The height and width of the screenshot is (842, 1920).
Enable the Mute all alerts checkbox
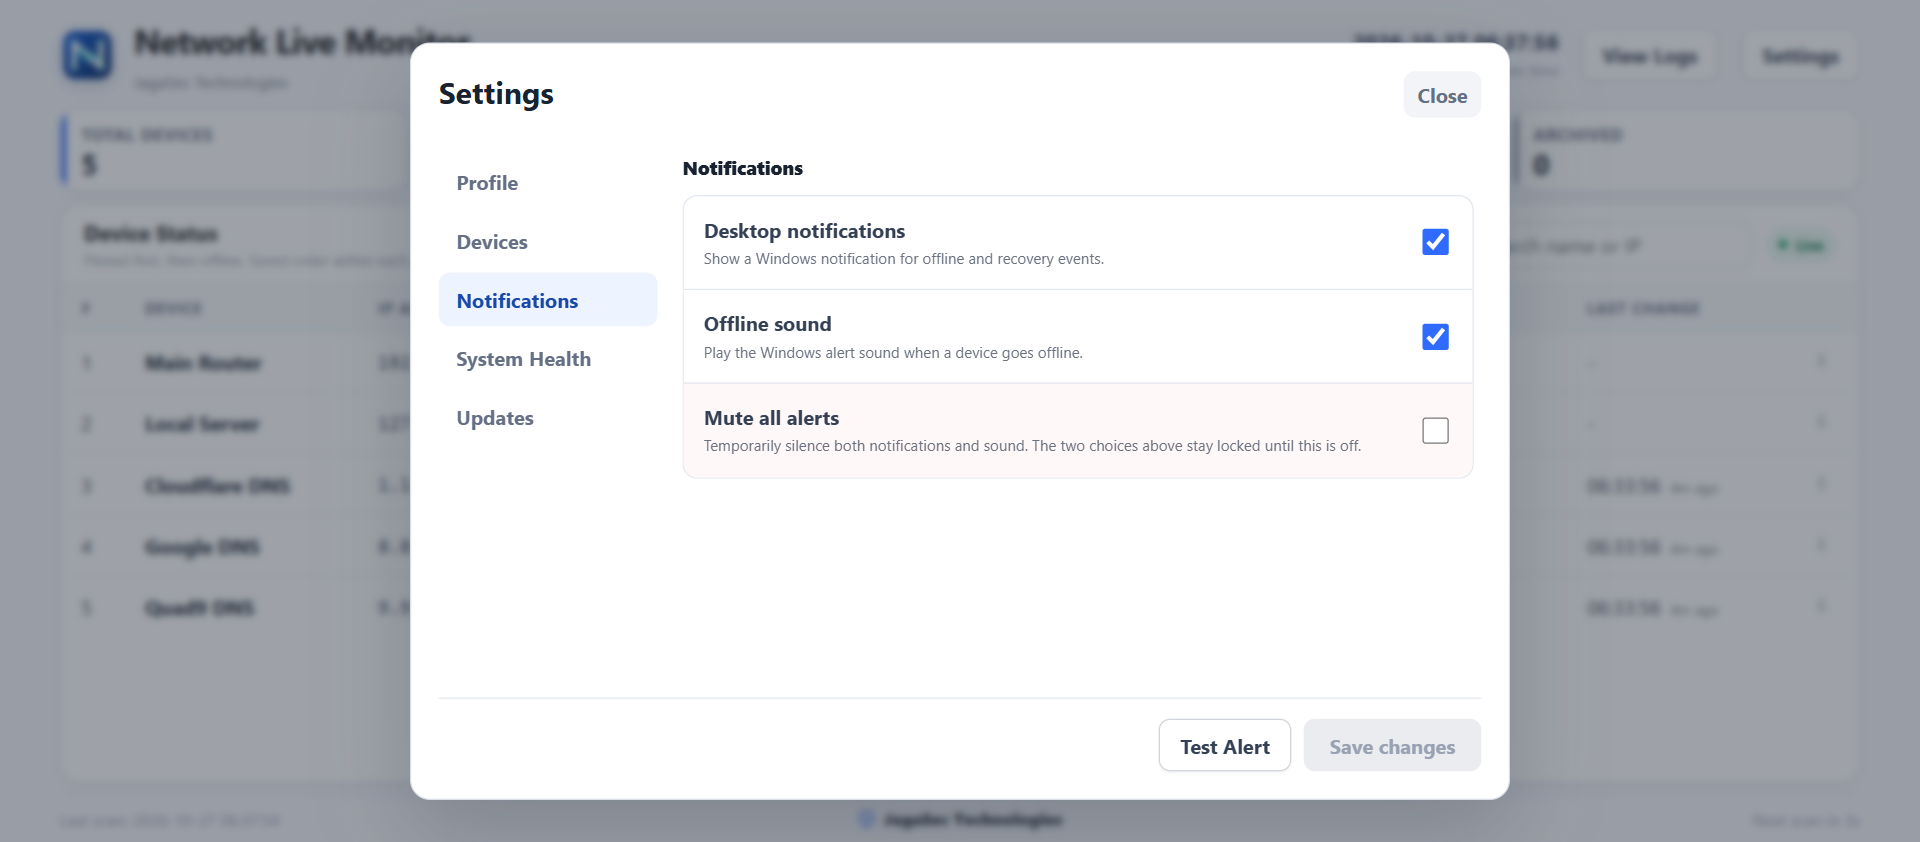tap(1435, 430)
